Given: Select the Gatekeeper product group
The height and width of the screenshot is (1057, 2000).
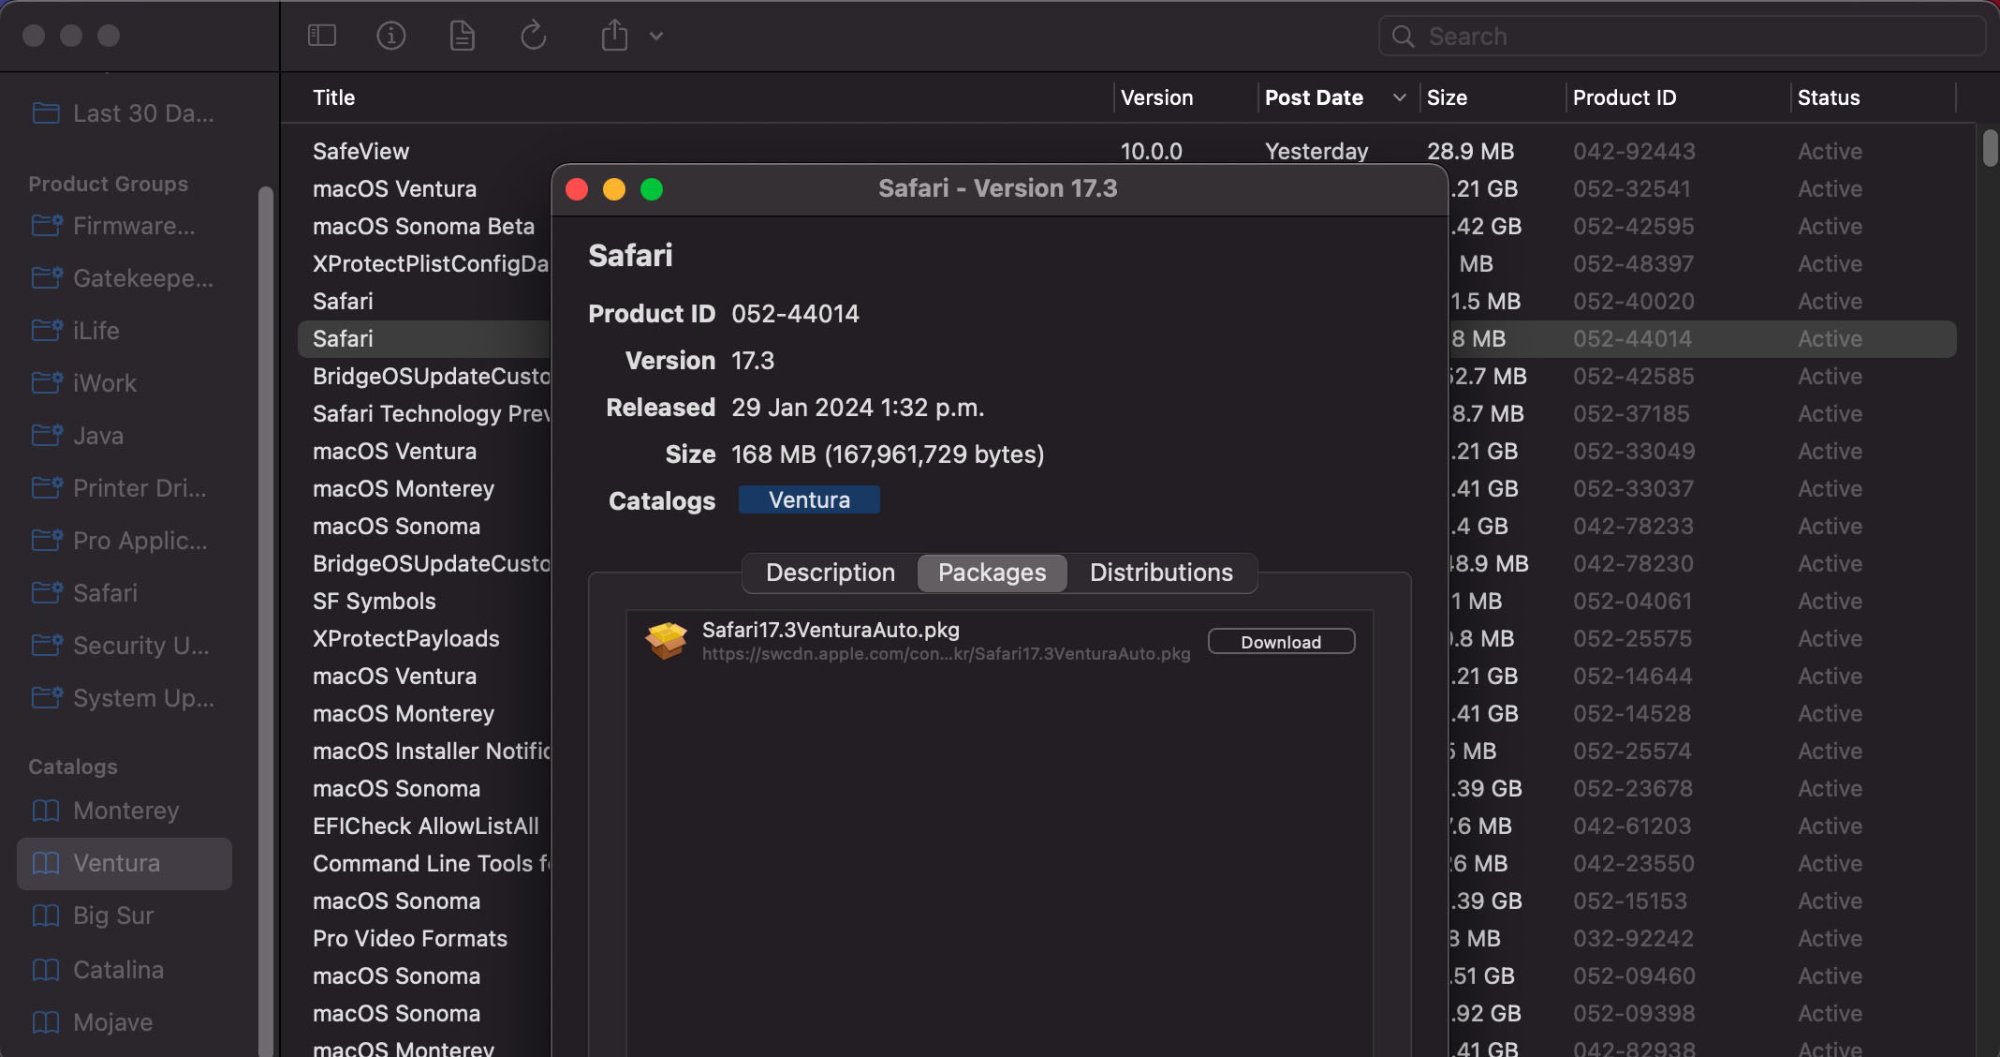Looking at the screenshot, I should click(x=124, y=278).
